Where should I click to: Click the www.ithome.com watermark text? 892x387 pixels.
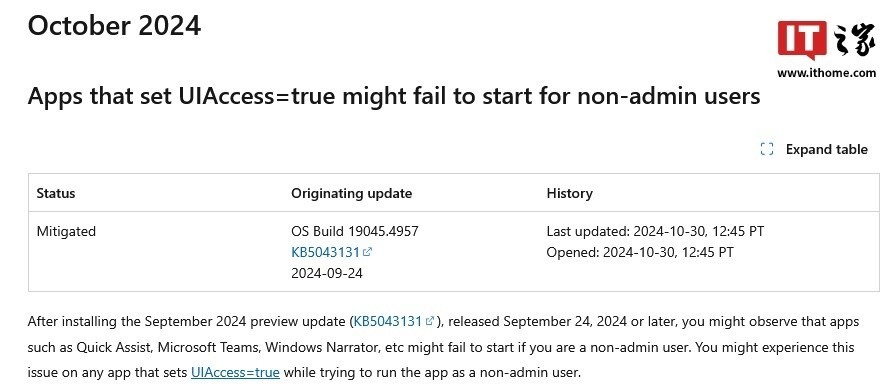tap(827, 73)
